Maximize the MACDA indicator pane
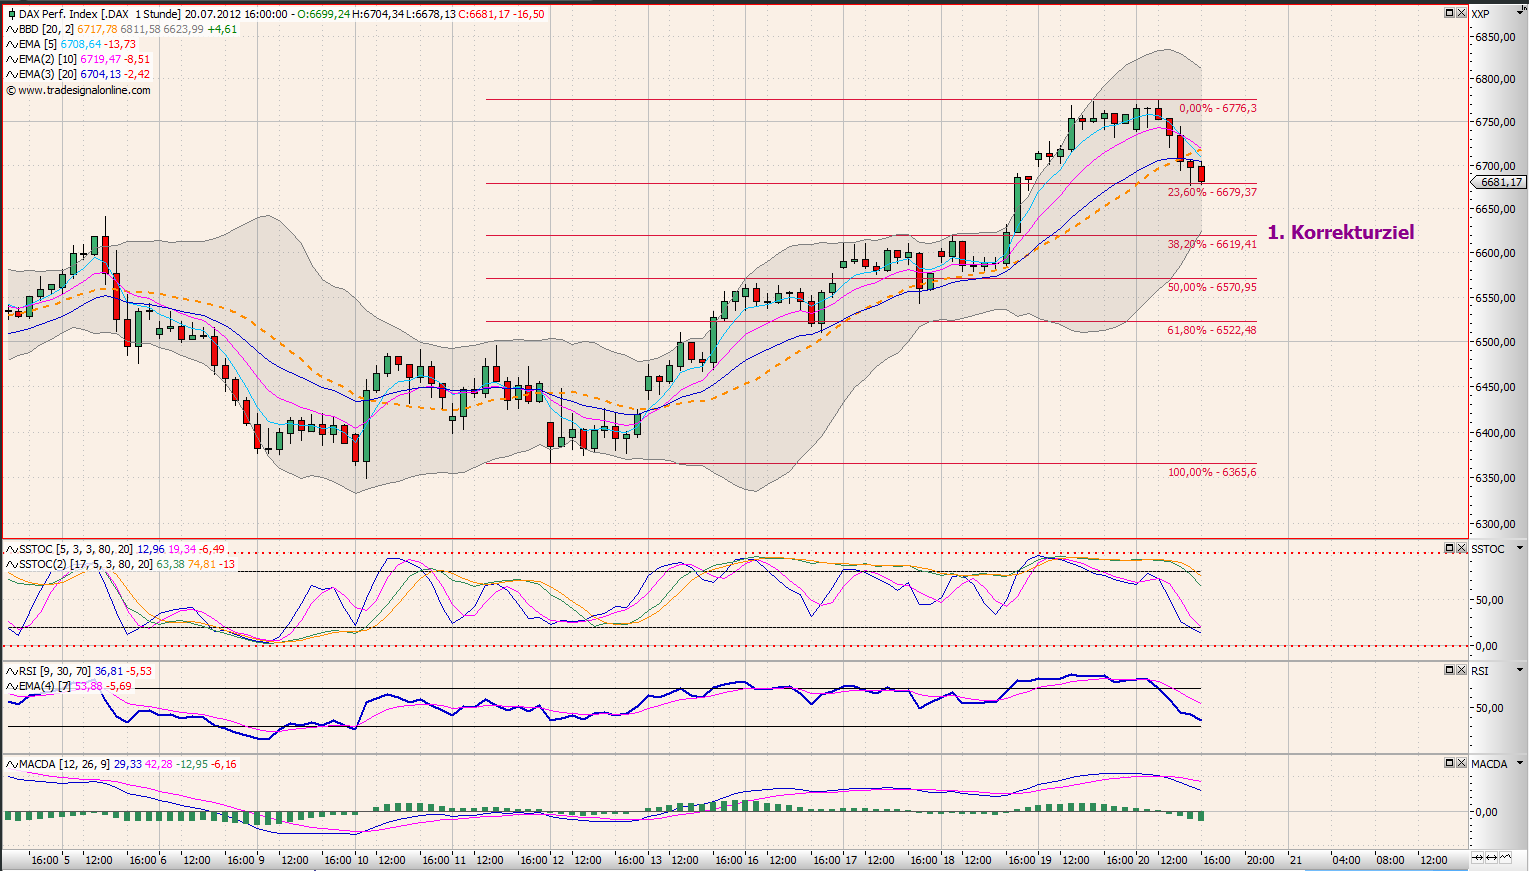Screen dimensions: 1529x871 (x=1449, y=763)
